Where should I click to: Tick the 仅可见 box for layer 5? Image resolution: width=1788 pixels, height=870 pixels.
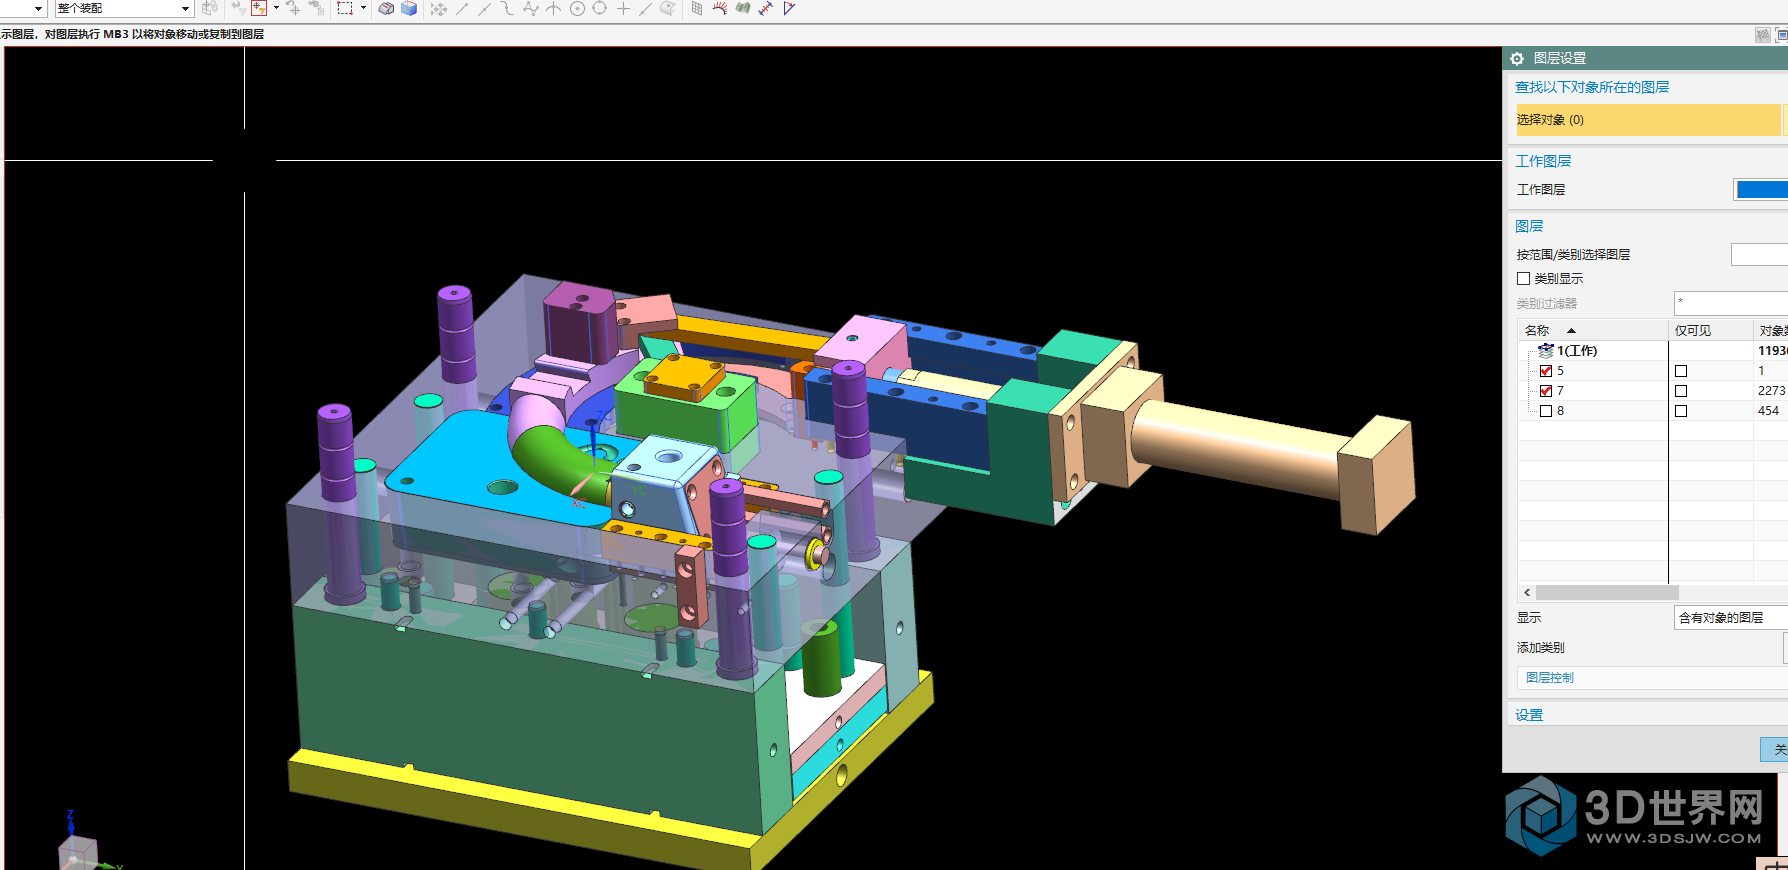(1681, 371)
